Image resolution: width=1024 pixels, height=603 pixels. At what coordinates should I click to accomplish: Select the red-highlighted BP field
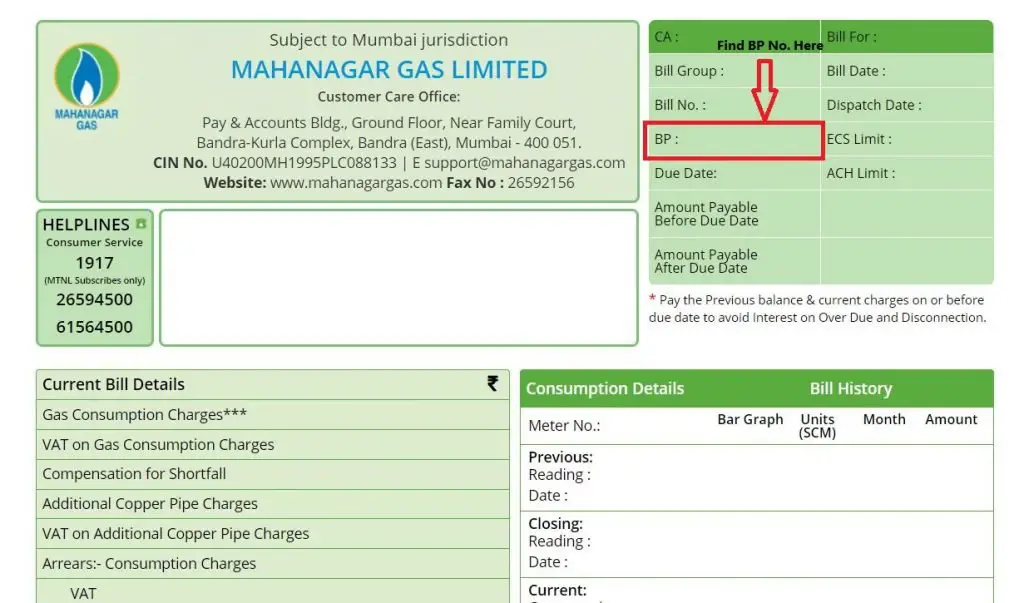733,140
